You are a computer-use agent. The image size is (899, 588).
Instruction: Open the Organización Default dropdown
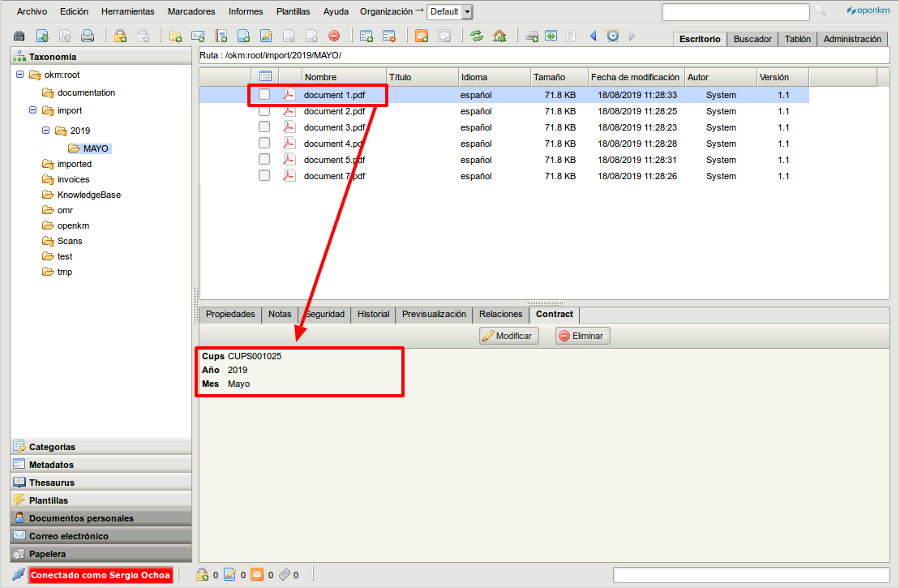pos(451,12)
